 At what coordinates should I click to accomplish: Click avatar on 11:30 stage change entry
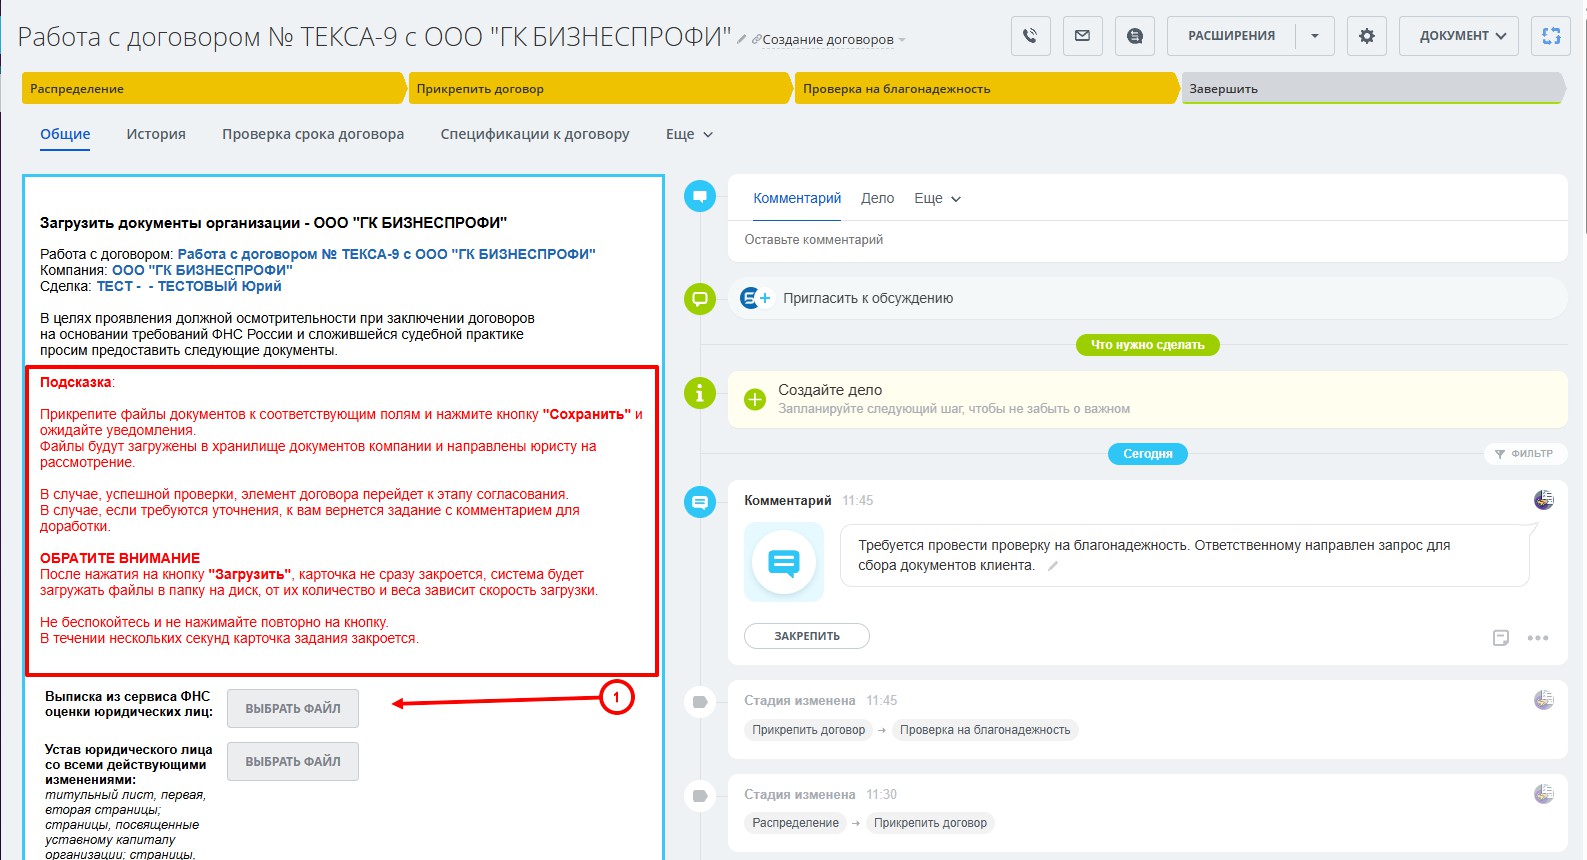point(1544,794)
